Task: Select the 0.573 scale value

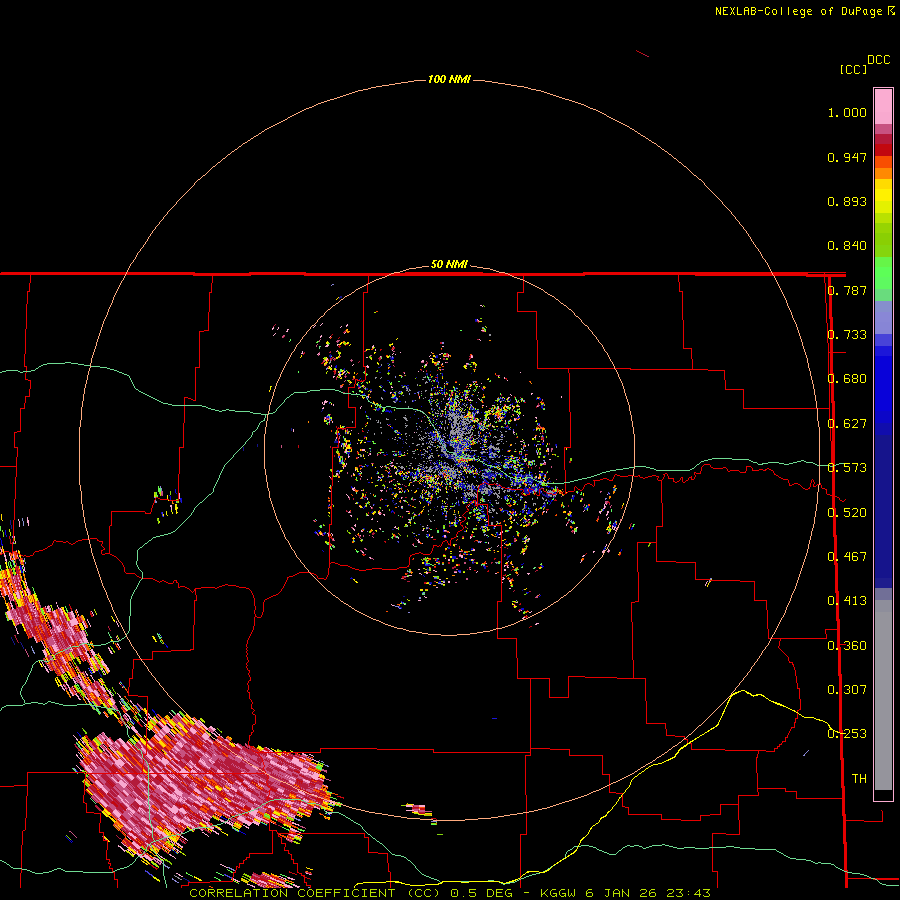Action: click(847, 468)
